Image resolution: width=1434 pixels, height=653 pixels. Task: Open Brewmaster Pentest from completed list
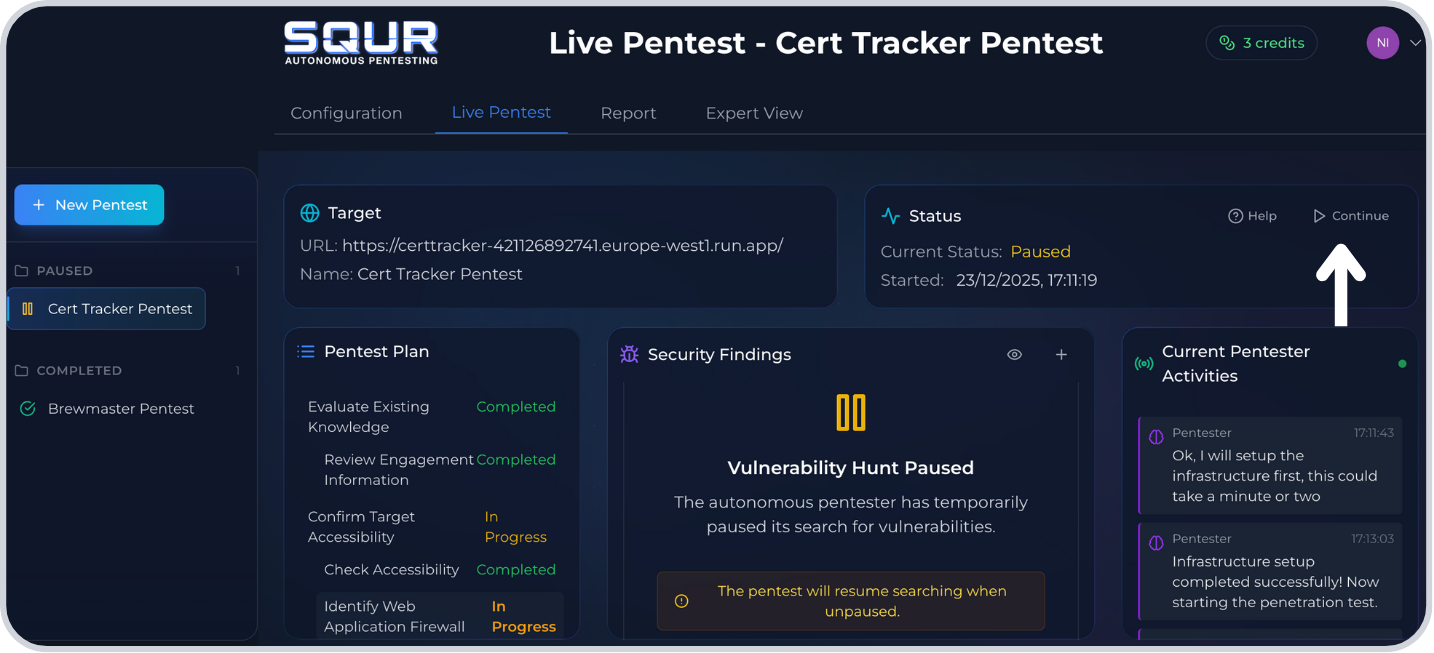tap(120, 409)
